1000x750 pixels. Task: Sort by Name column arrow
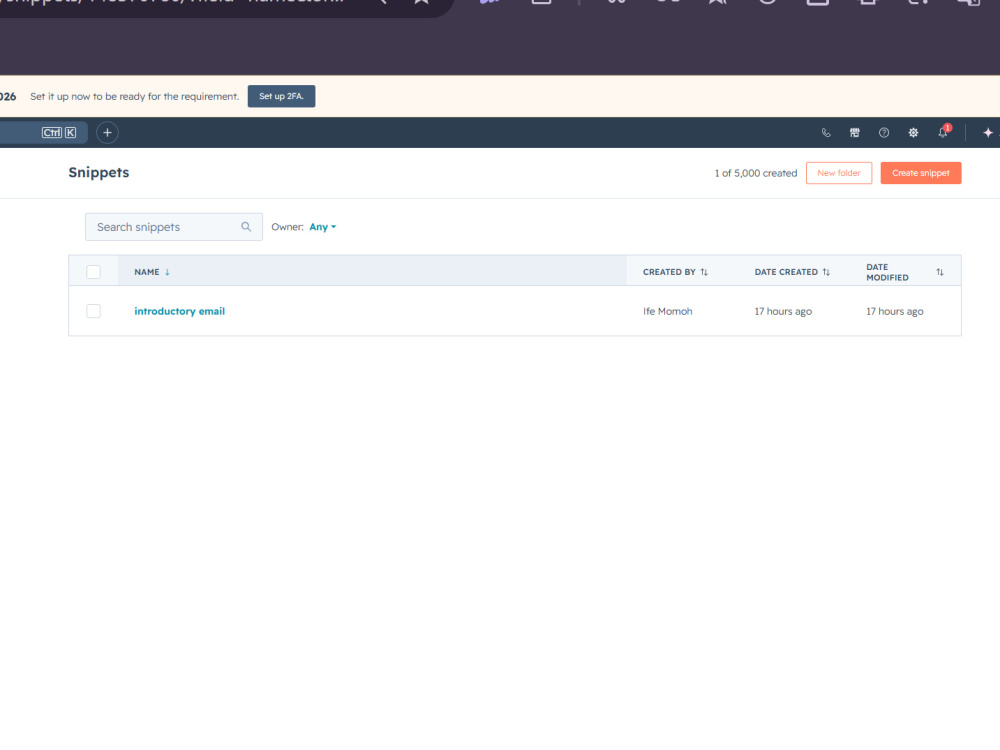pos(167,272)
